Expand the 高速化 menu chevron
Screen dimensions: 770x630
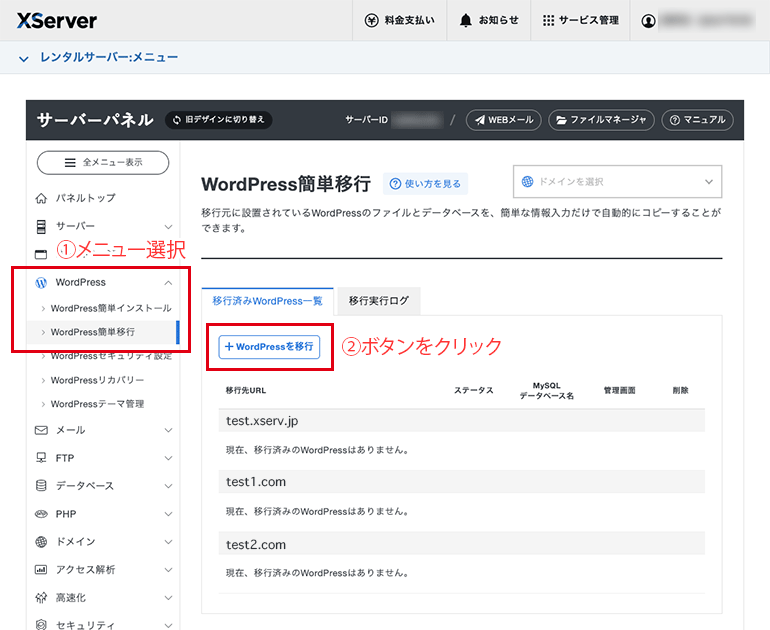click(x=168, y=598)
